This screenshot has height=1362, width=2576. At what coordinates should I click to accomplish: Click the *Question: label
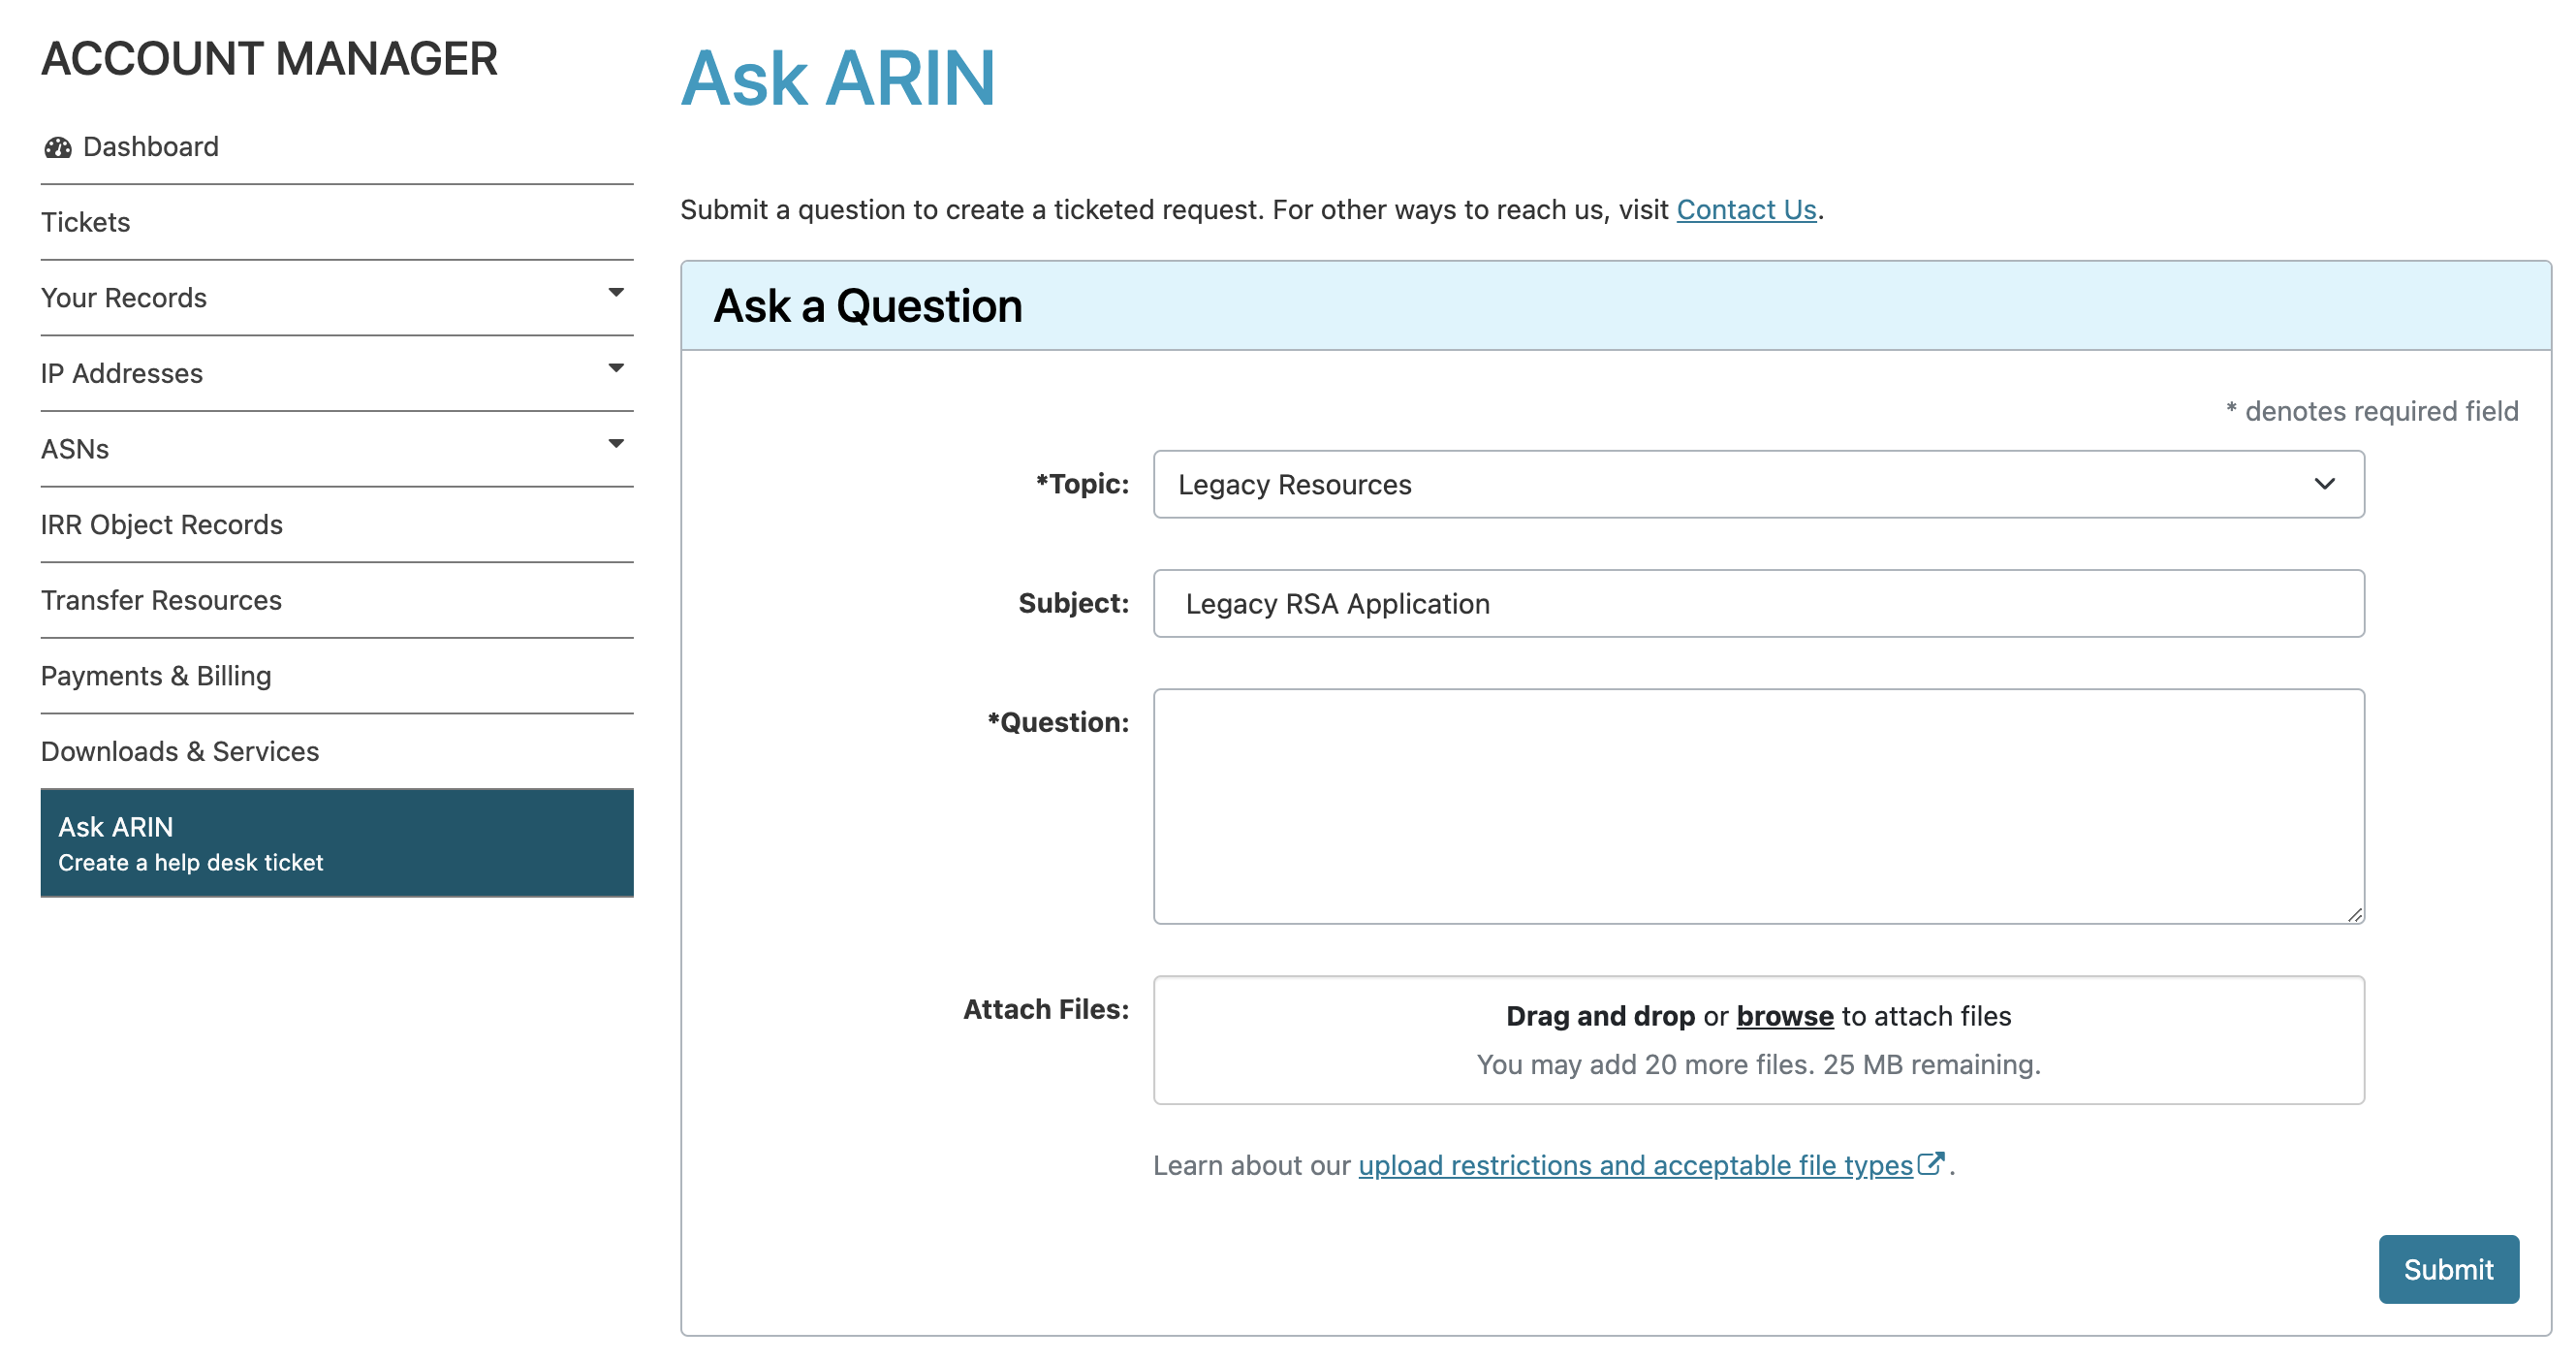tap(1058, 722)
